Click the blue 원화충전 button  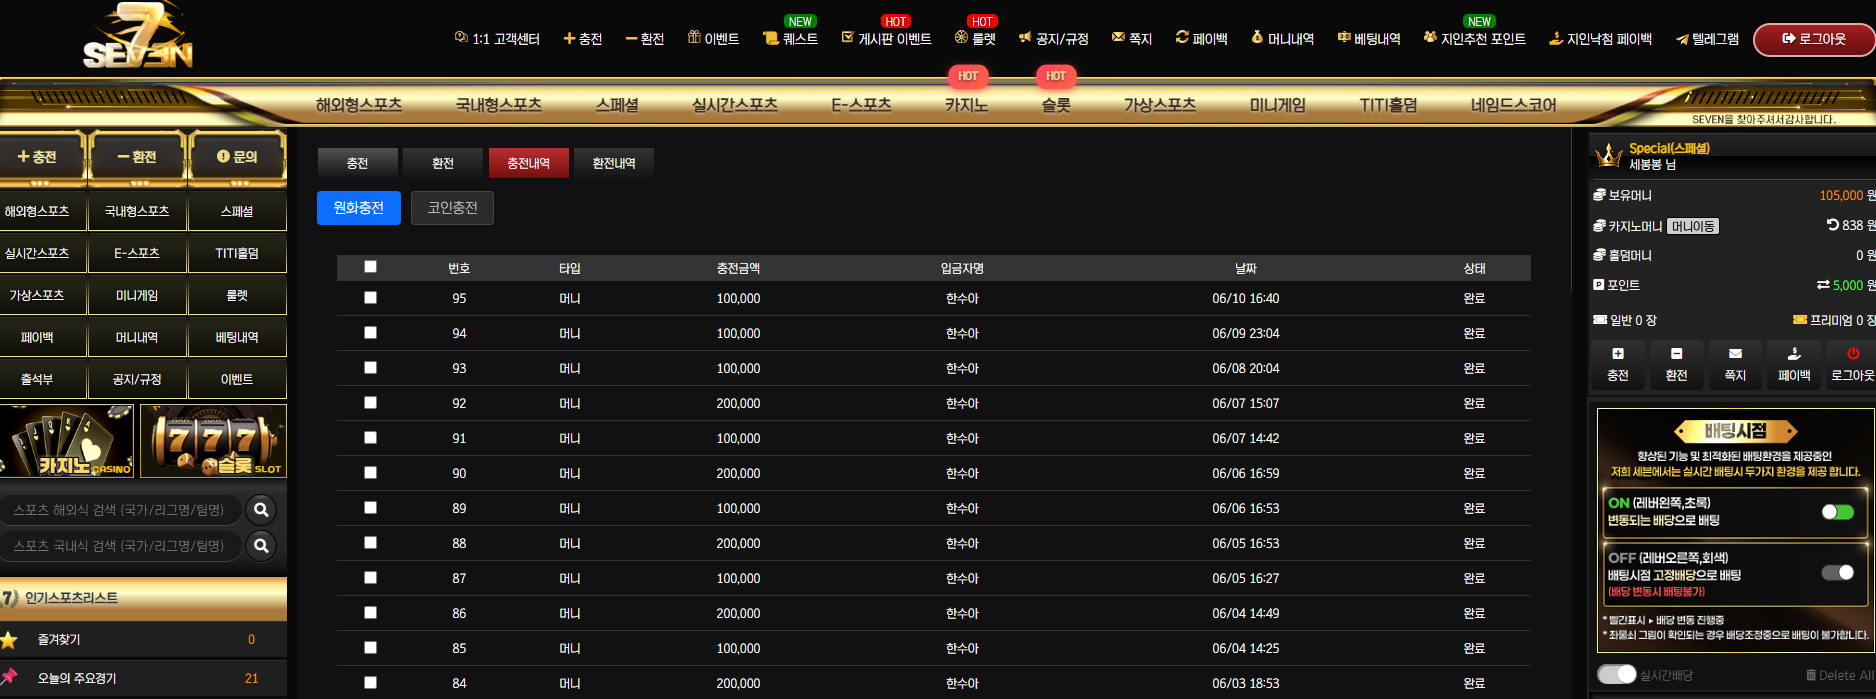(359, 208)
